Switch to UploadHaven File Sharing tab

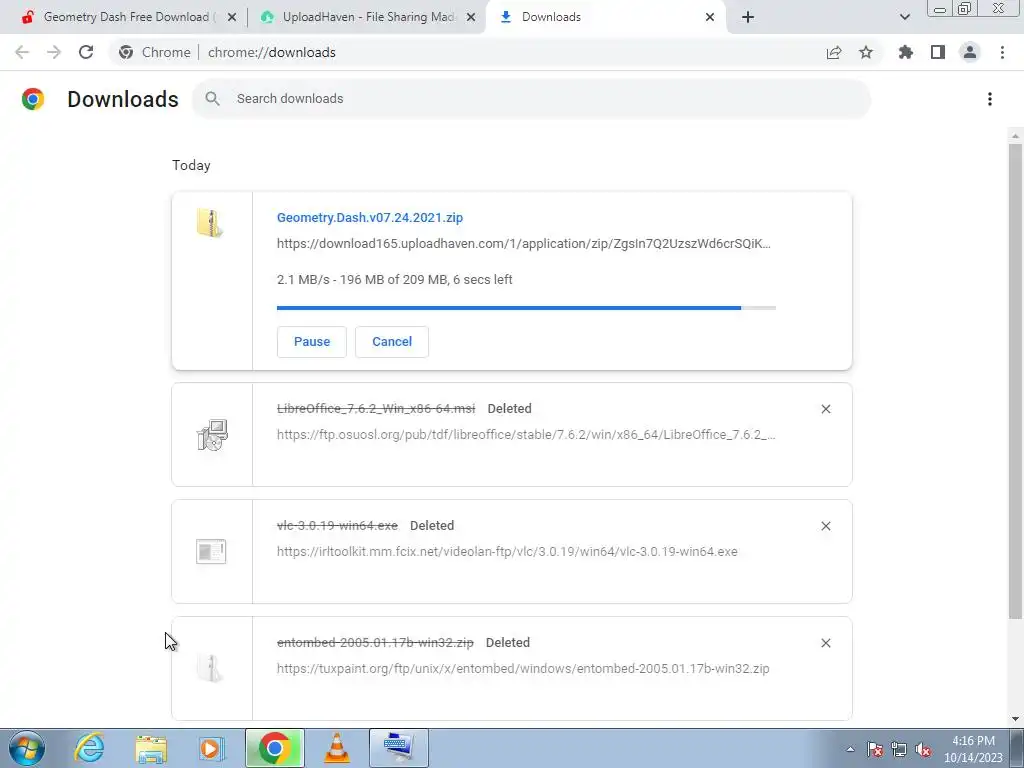(366, 17)
